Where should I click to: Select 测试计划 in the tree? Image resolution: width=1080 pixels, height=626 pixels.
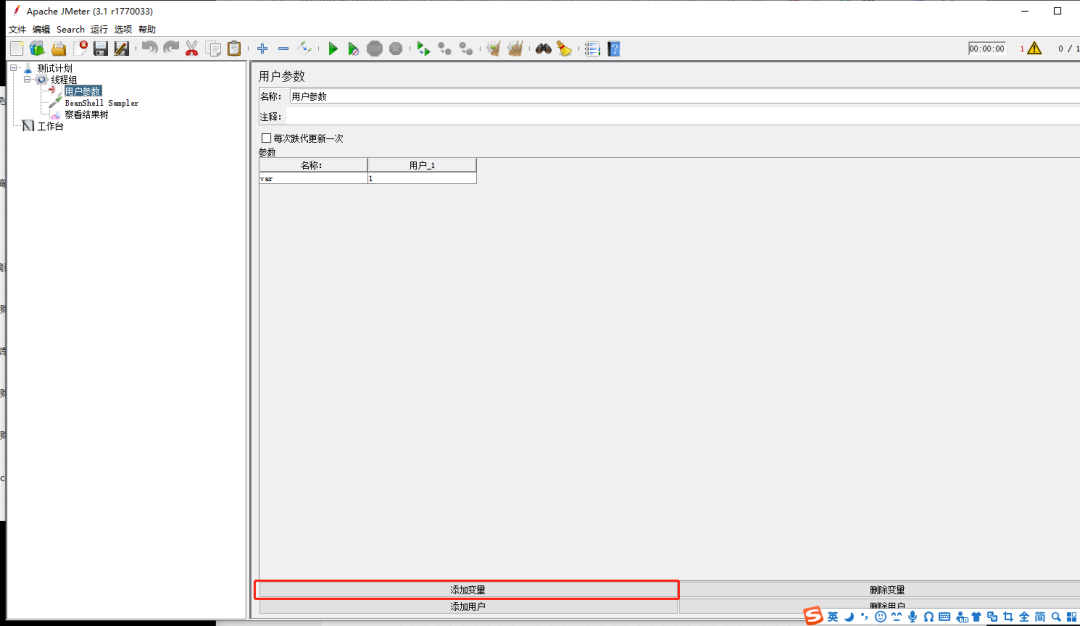pos(54,67)
